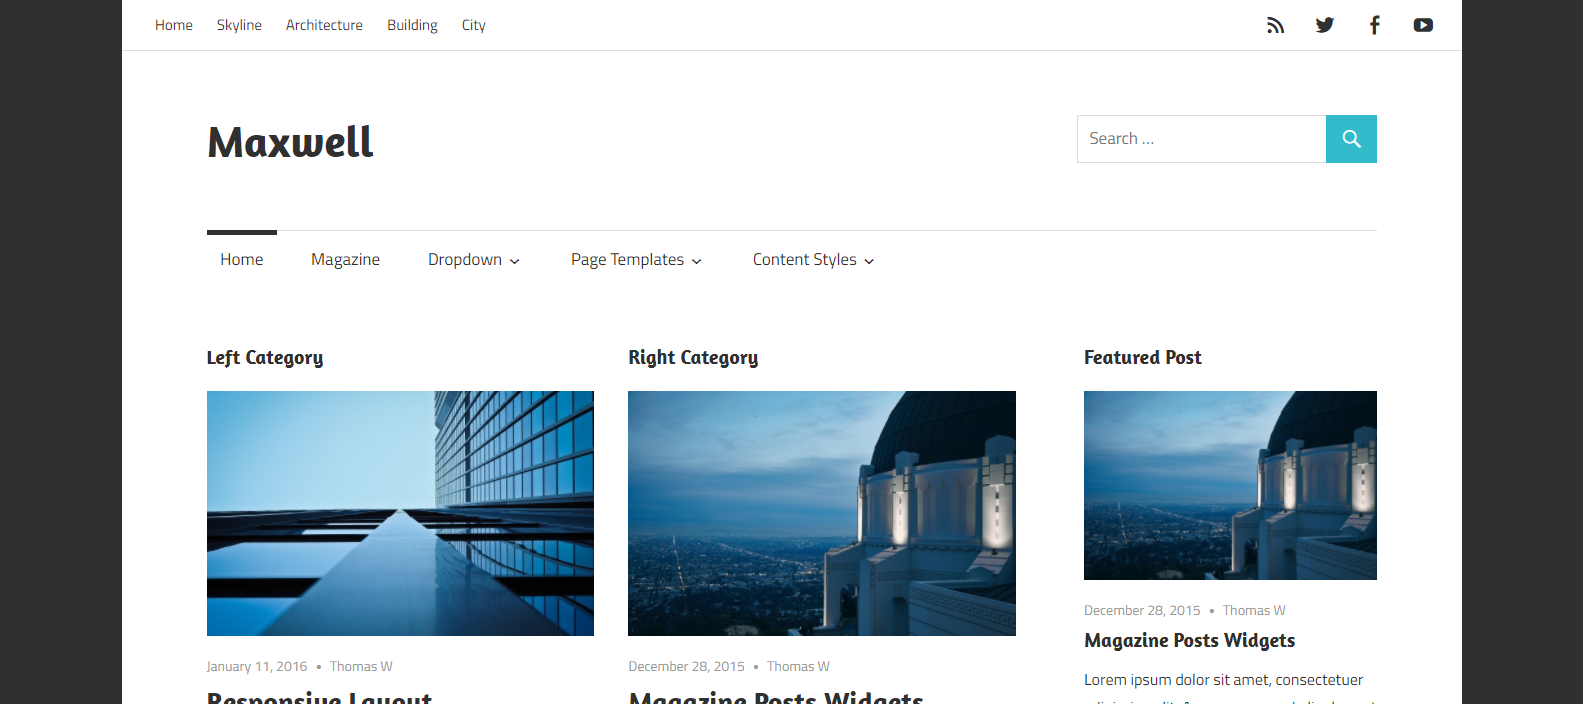Open the RSS feed icon

pyautogui.click(x=1275, y=25)
